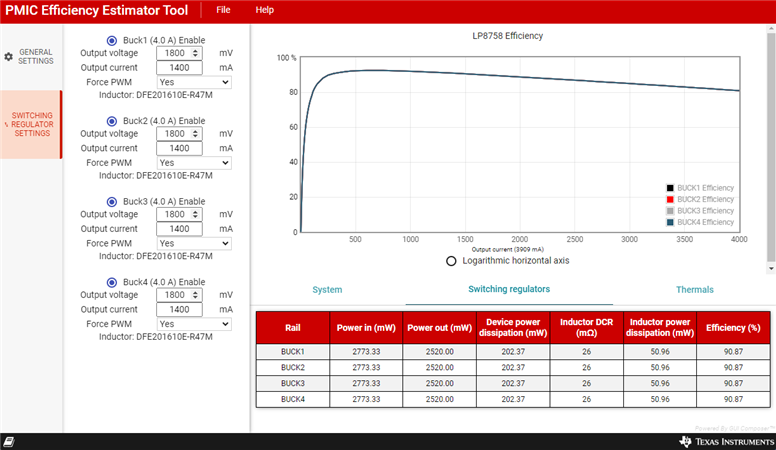
Task: Click the console icon in bottom status bar
Action: click(x=9, y=442)
